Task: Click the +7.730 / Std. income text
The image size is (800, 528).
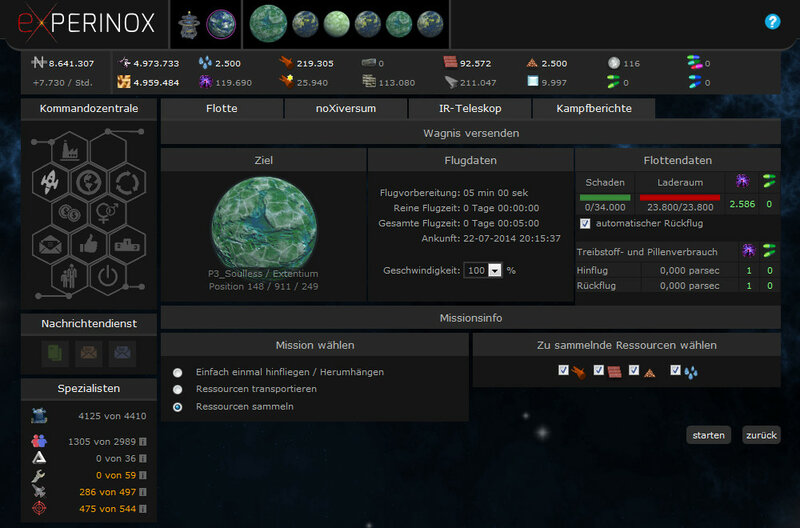Action: (x=63, y=83)
